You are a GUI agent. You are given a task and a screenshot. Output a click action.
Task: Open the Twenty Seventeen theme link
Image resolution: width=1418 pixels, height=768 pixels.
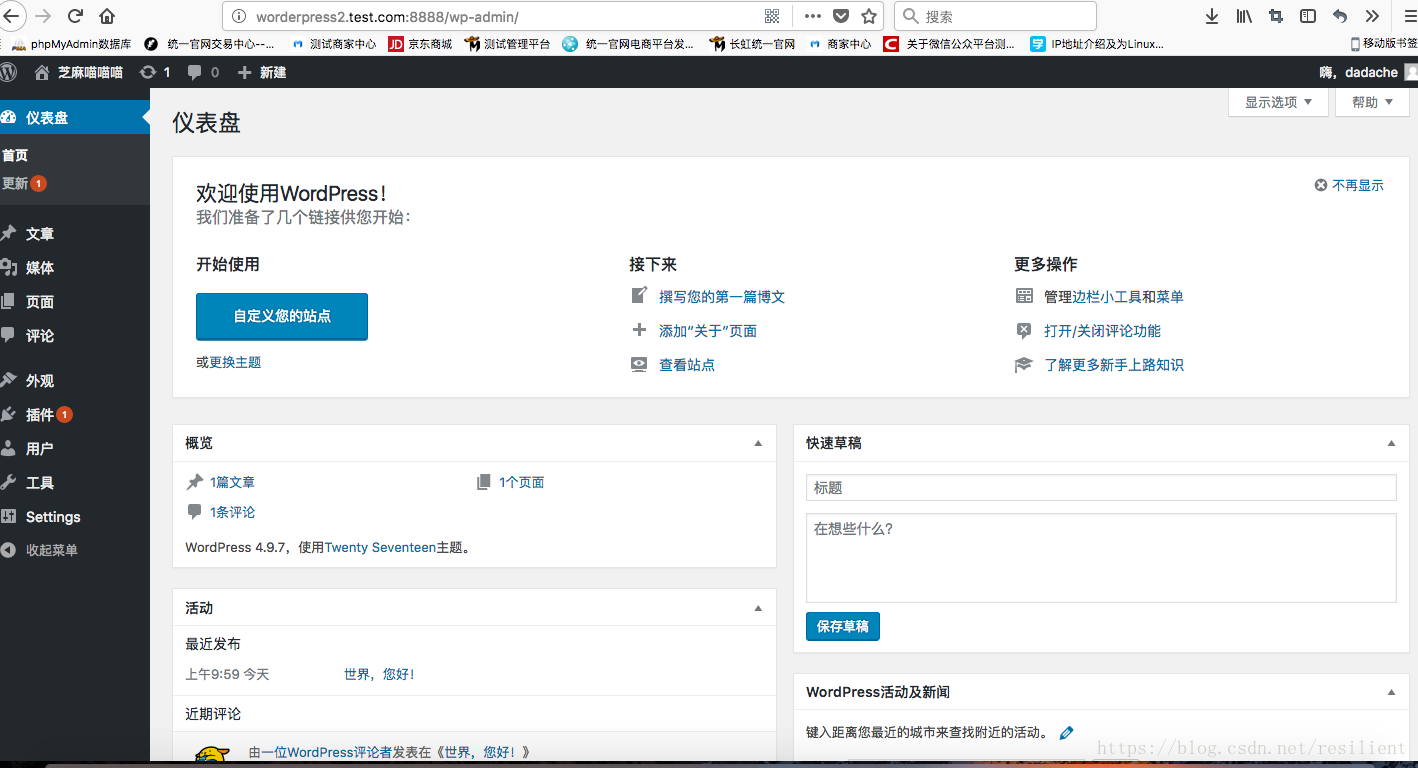[380, 548]
